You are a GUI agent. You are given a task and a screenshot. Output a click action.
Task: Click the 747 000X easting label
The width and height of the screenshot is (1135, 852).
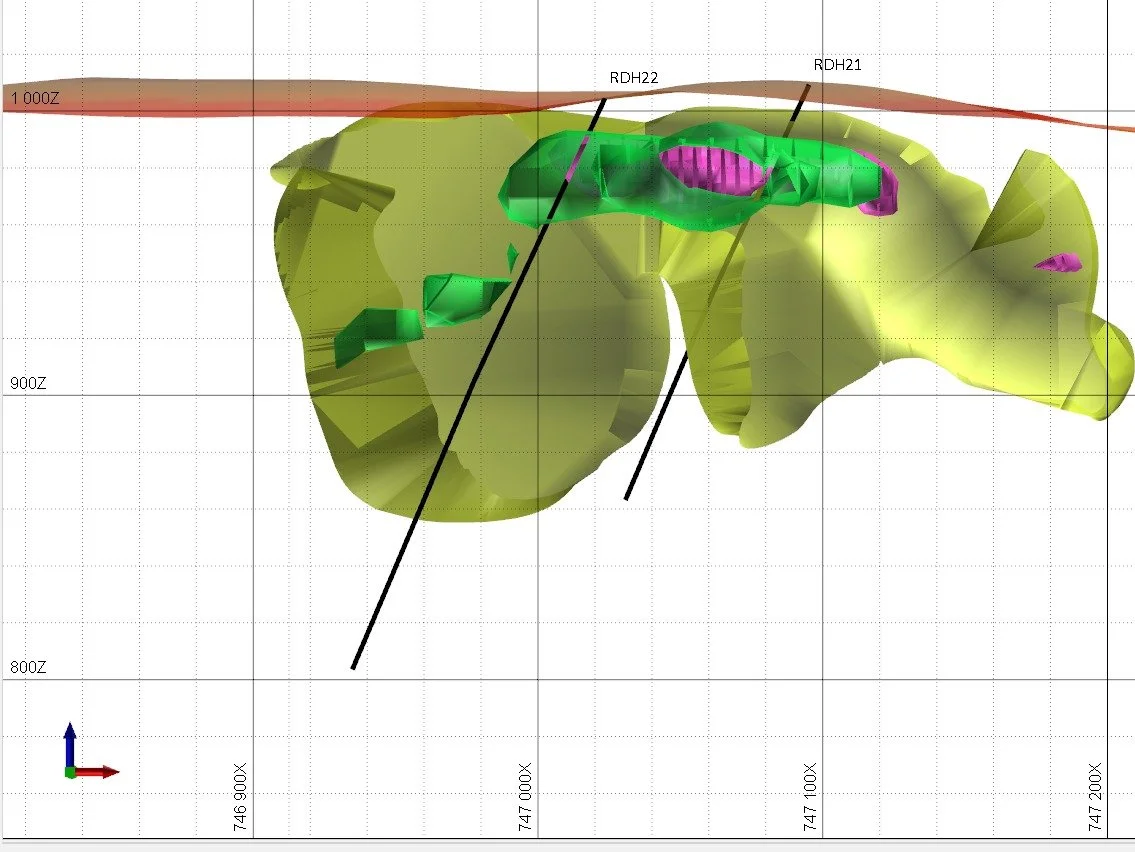pos(525,796)
